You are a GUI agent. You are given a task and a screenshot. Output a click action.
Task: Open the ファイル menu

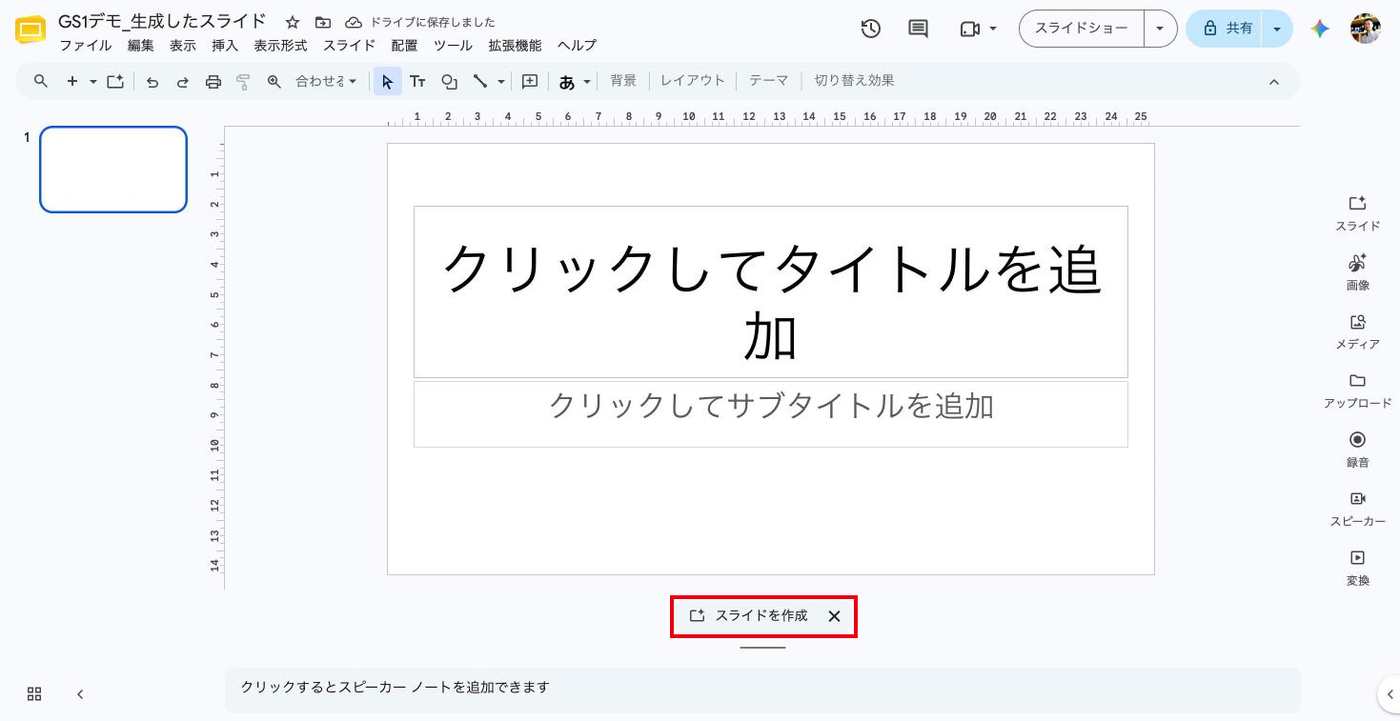[86, 45]
